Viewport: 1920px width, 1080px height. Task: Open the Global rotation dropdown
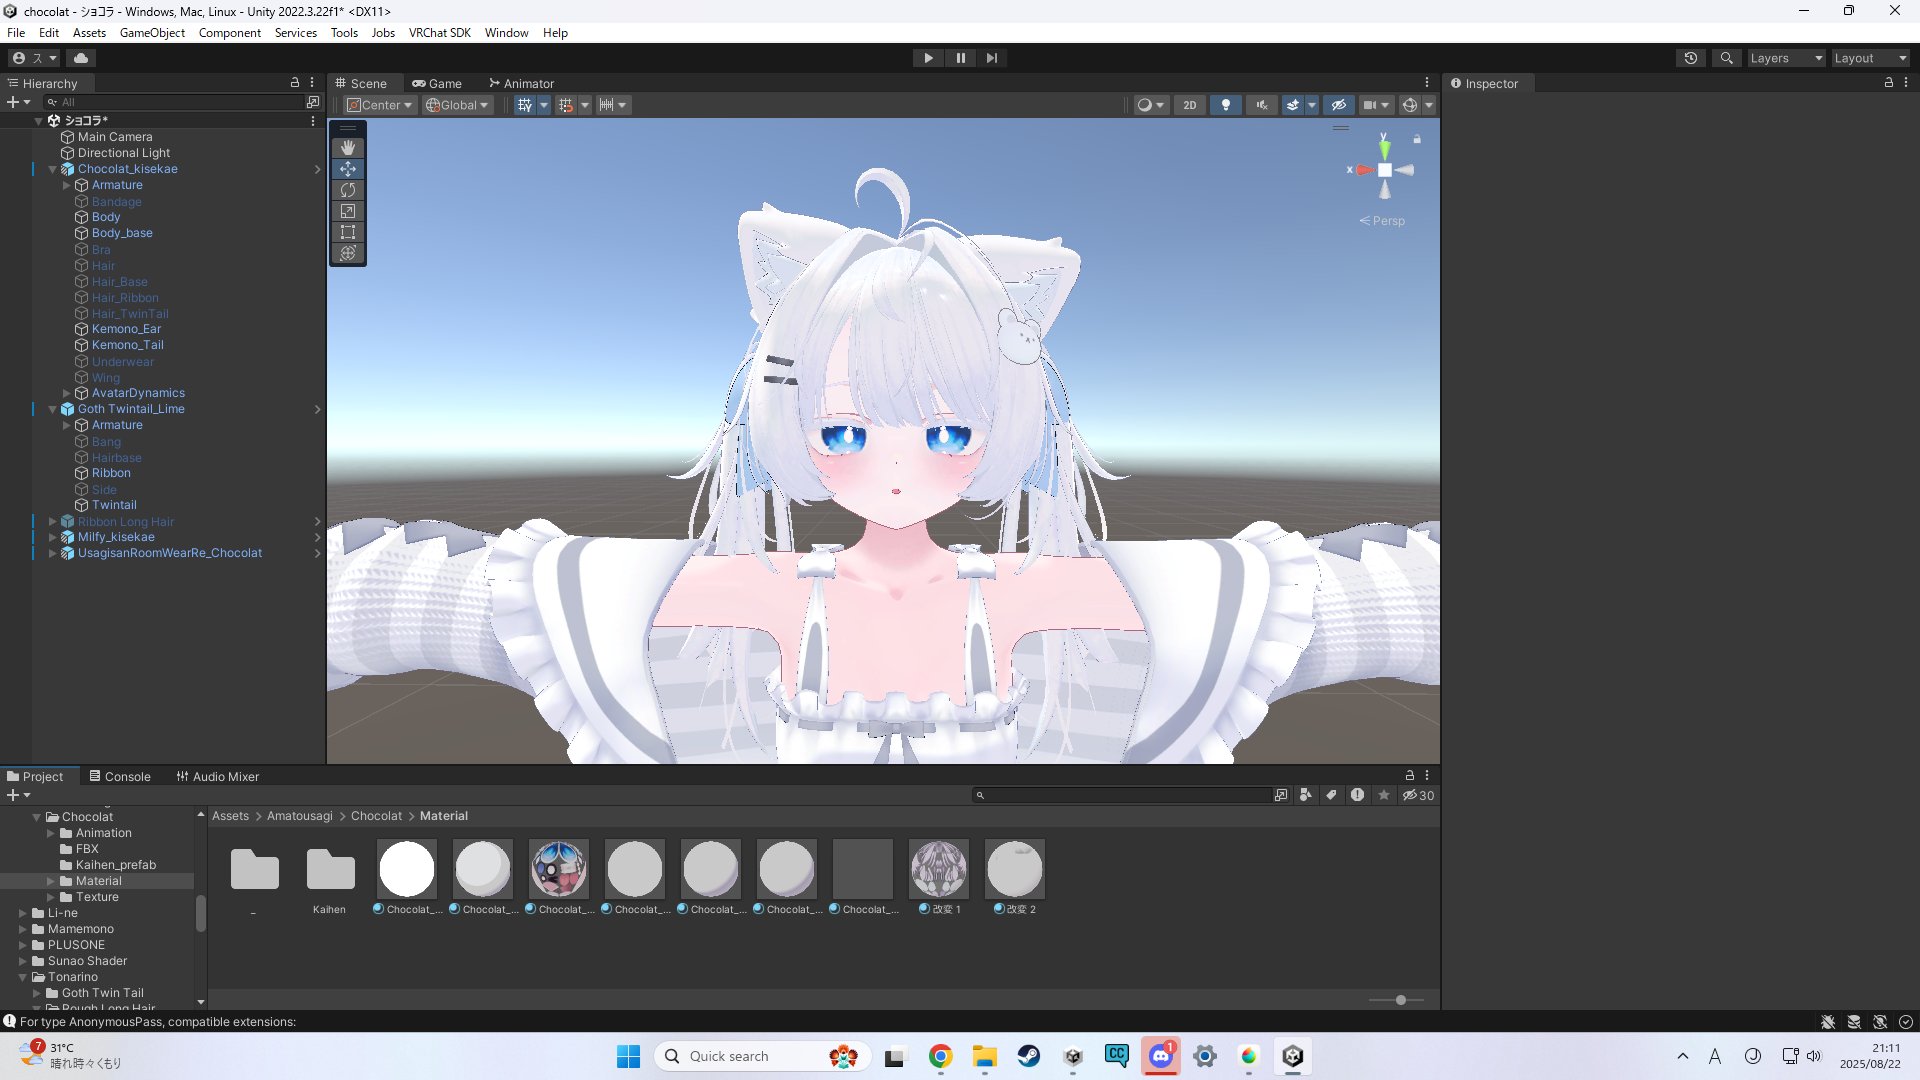tap(458, 105)
